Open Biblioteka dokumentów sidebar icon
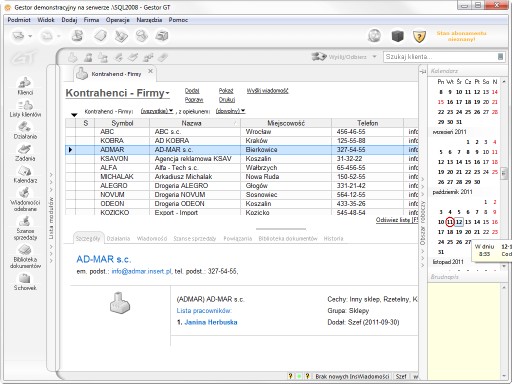 pyautogui.click(x=25, y=256)
